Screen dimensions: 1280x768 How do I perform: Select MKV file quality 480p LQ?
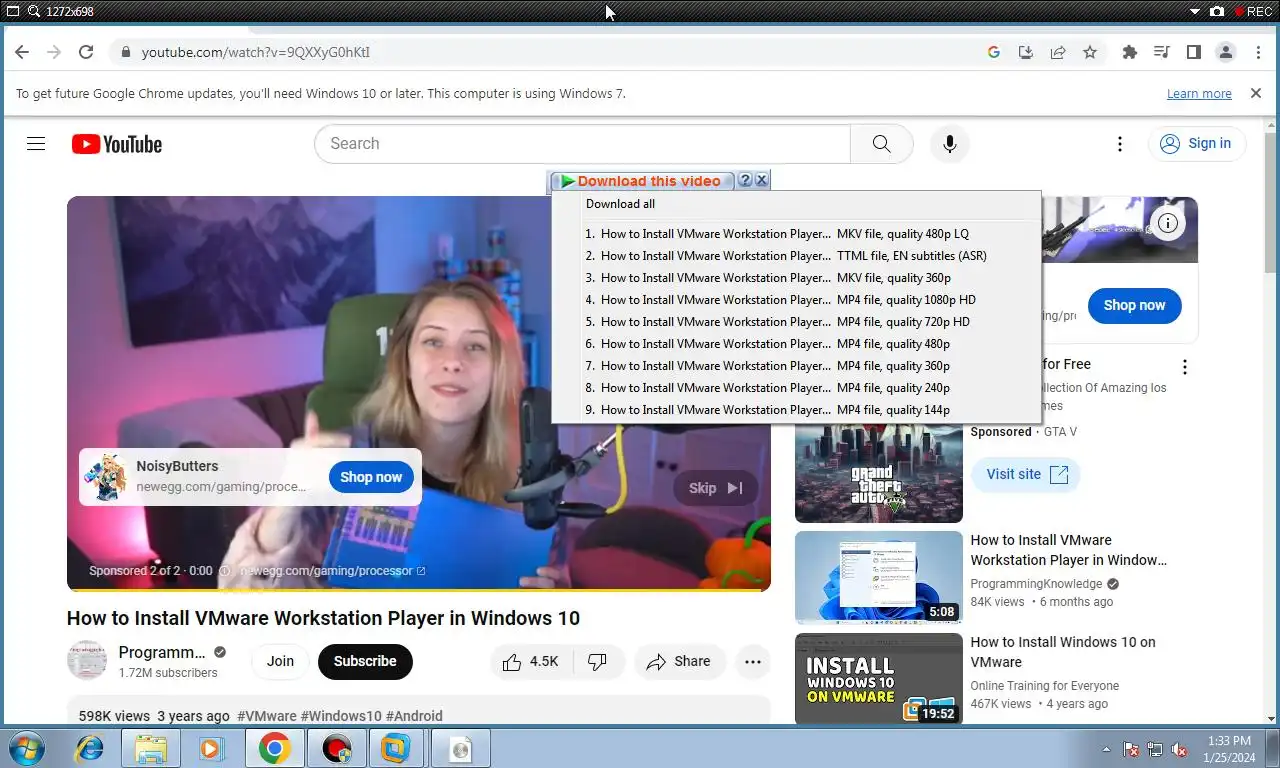pyautogui.click(x=796, y=234)
